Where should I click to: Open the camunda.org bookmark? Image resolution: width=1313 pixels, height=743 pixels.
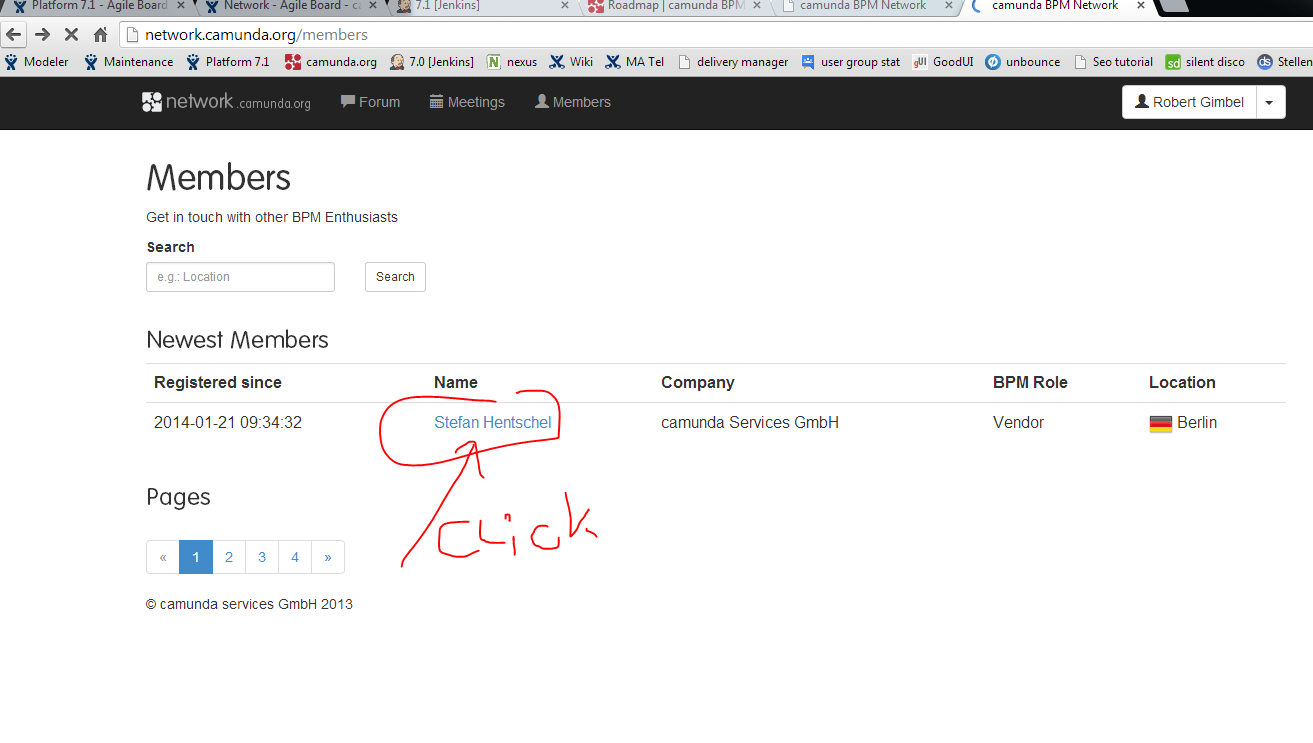[331, 62]
